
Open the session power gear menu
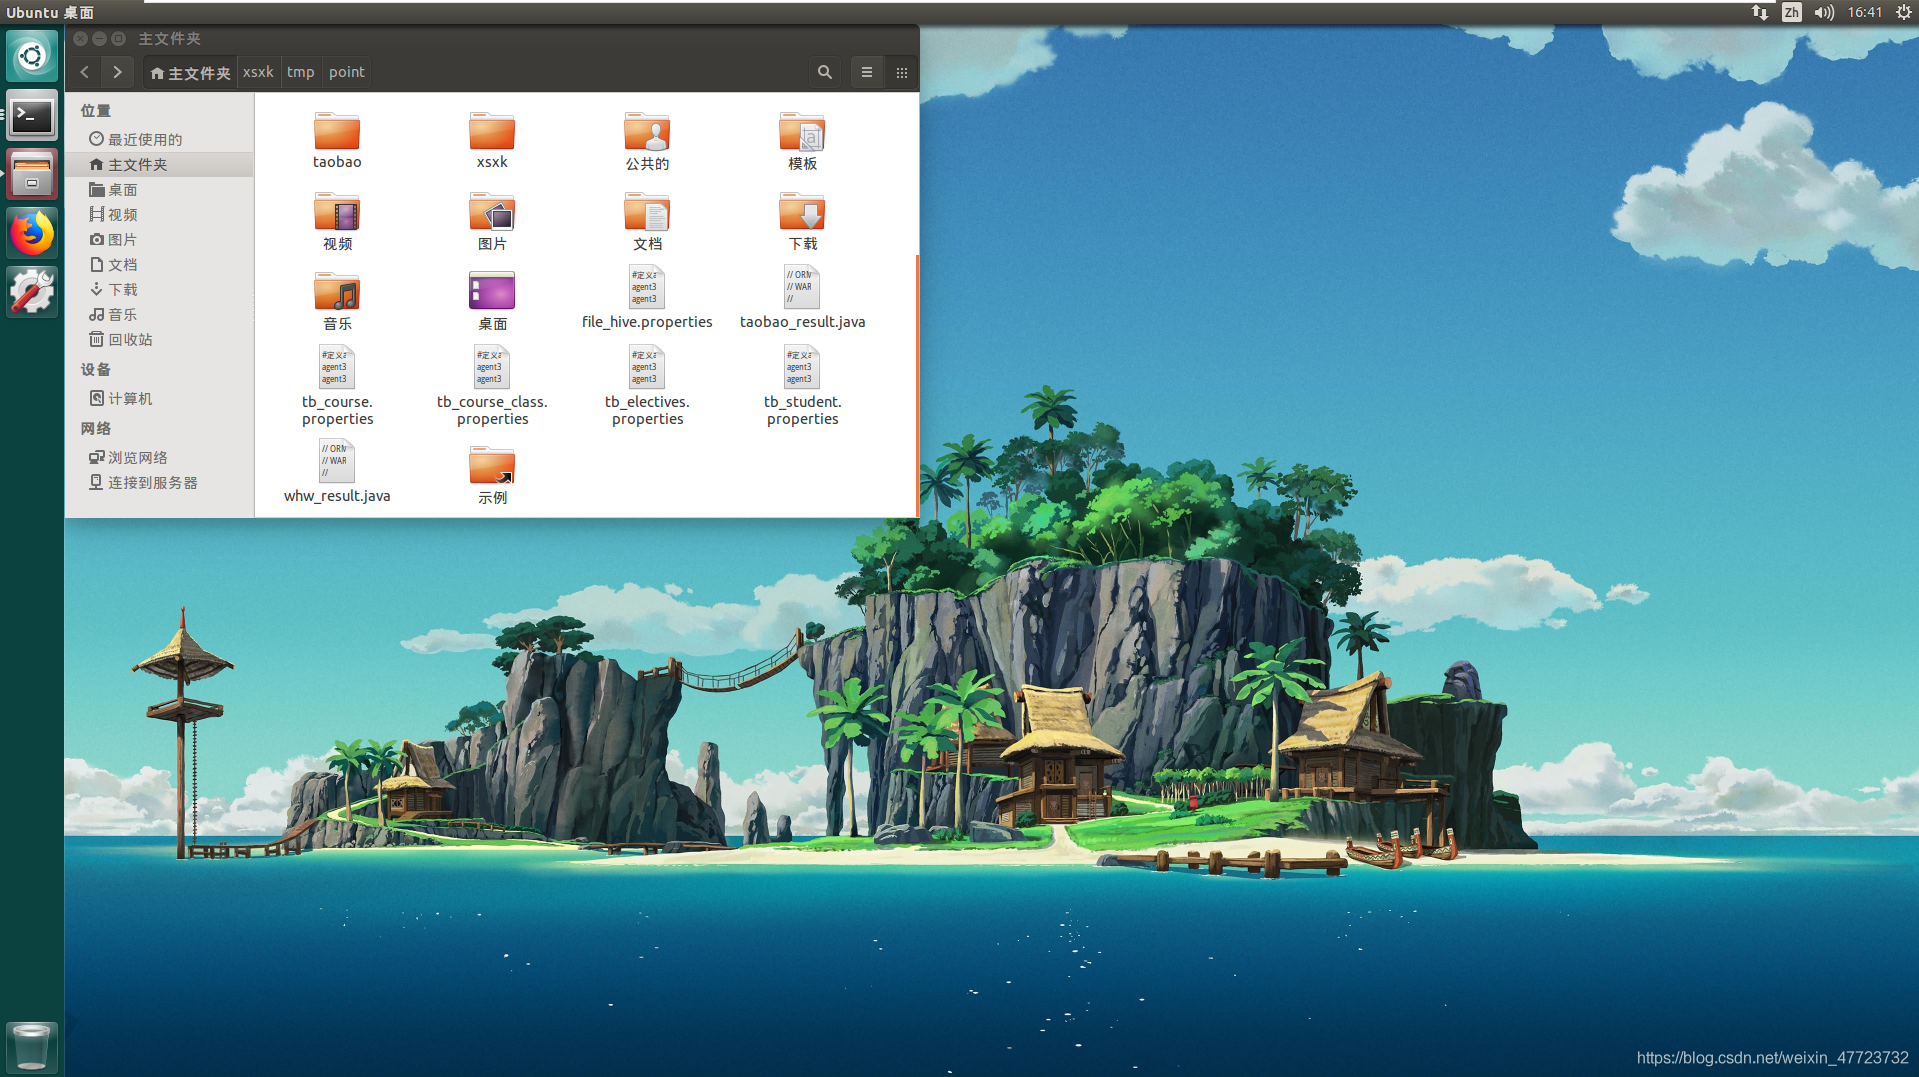(1904, 12)
